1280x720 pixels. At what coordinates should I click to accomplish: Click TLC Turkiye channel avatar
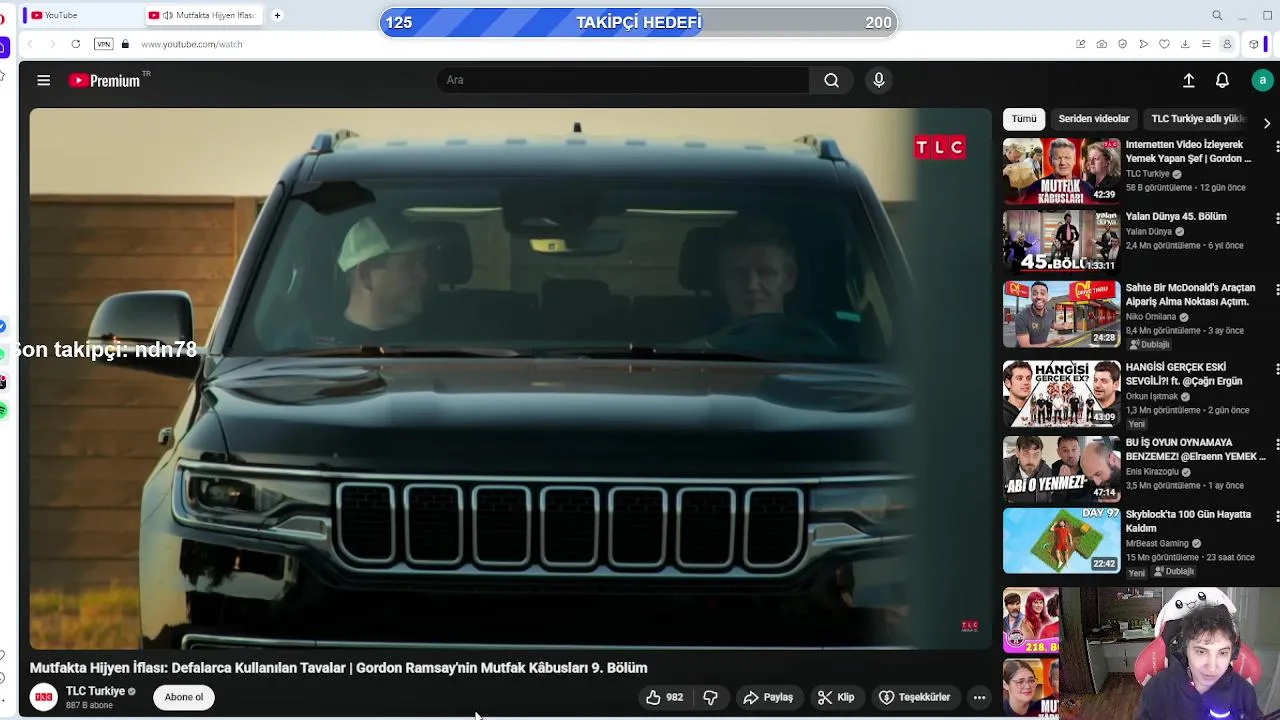pos(43,697)
